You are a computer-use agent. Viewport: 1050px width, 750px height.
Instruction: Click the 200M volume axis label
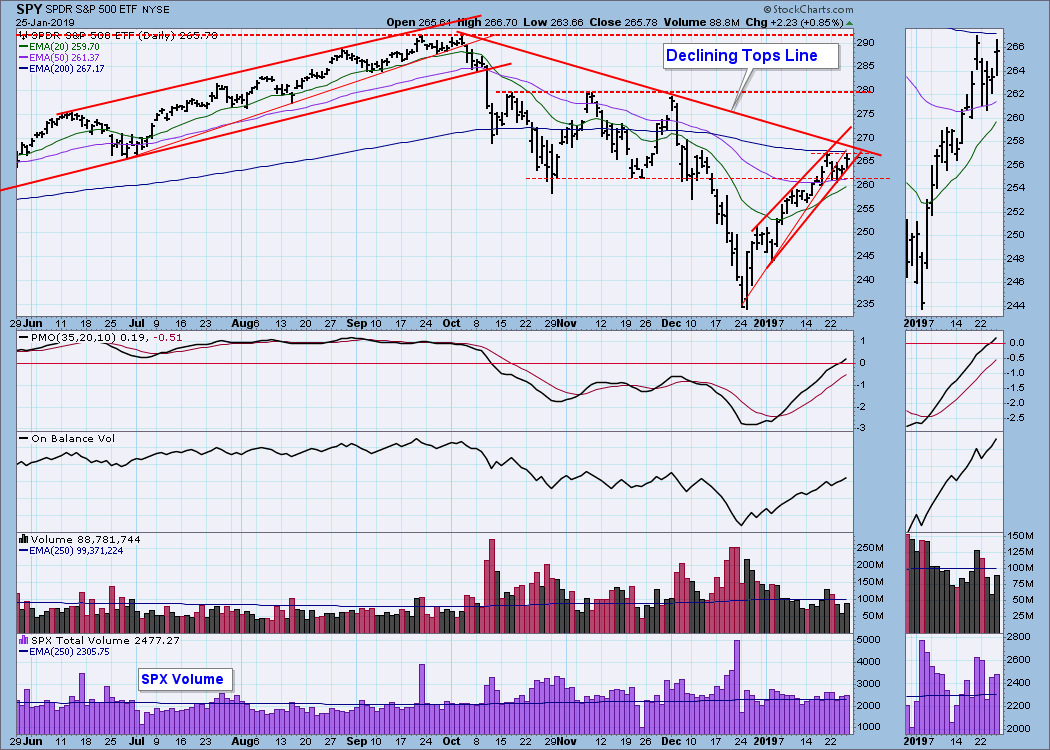871,565
